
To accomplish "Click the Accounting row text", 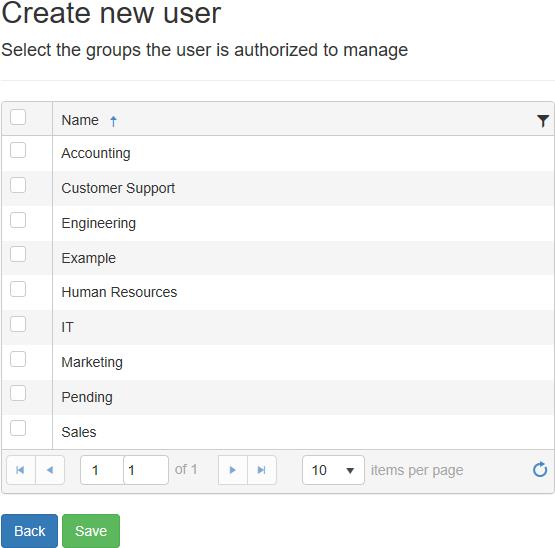I will [96, 153].
